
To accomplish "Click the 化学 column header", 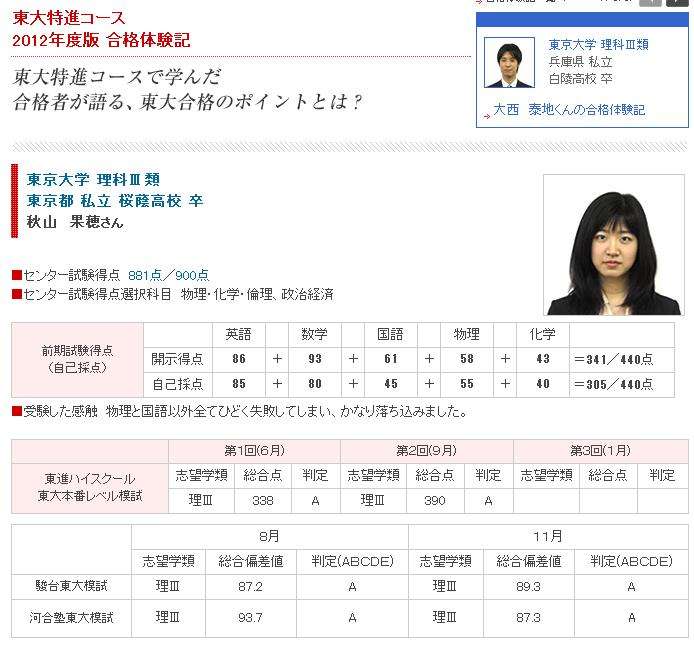I will (543, 334).
